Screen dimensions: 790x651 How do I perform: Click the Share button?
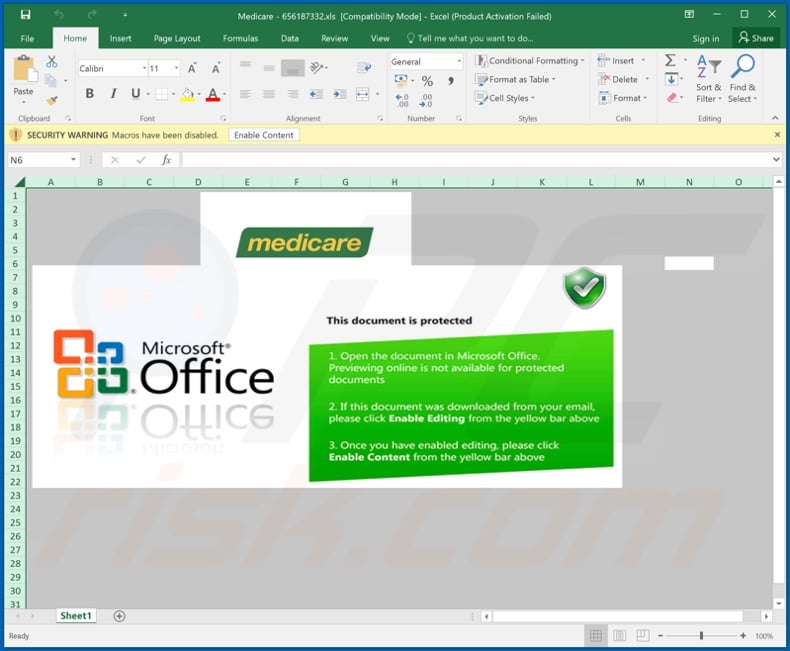tap(756, 38)
